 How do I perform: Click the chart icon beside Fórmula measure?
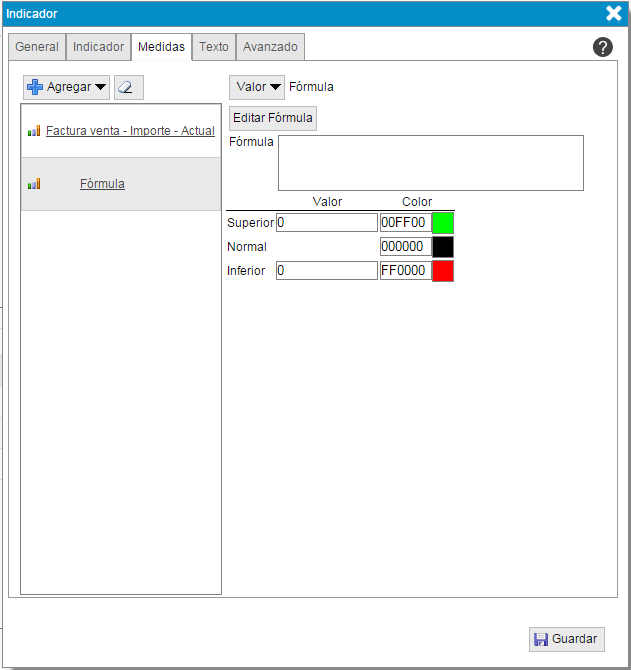pos(34,184)
